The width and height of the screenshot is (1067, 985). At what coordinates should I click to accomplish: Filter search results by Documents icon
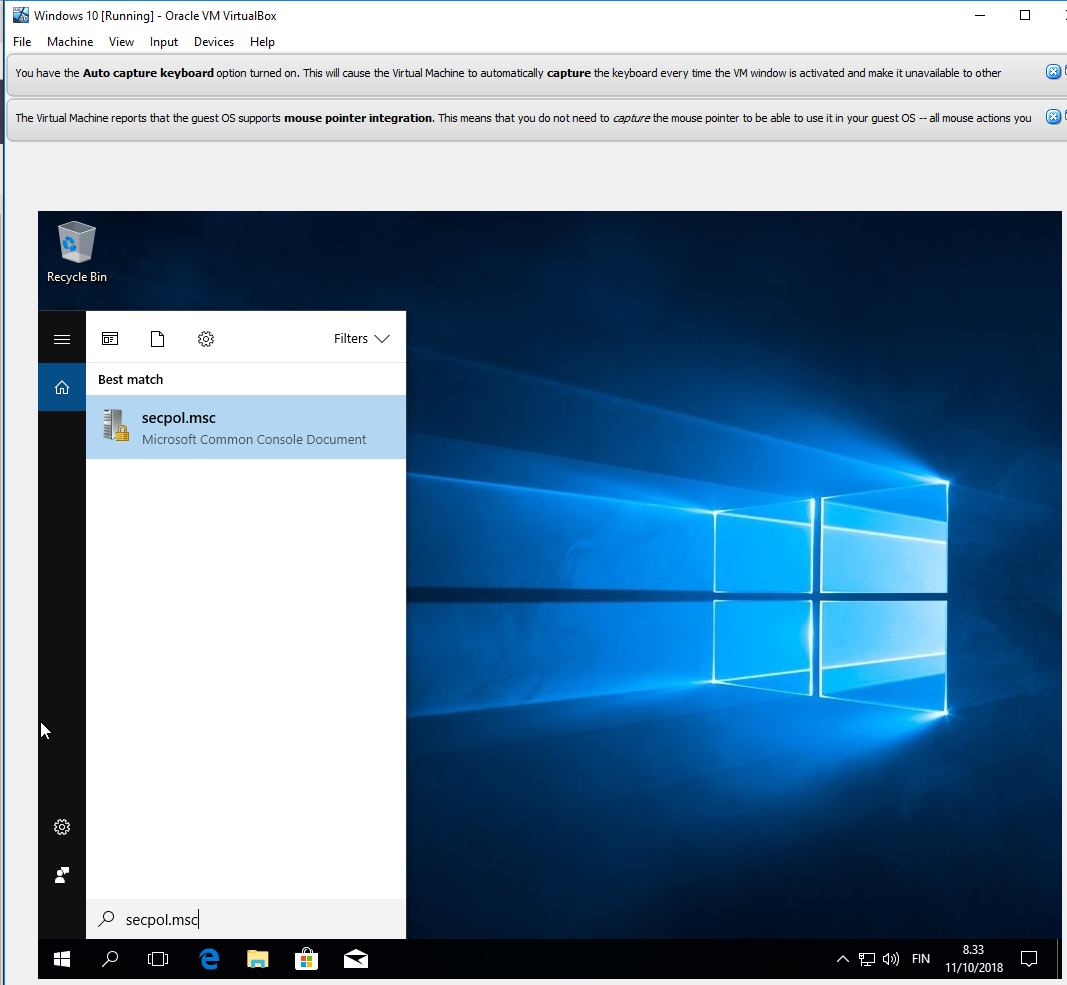(157, 338)
